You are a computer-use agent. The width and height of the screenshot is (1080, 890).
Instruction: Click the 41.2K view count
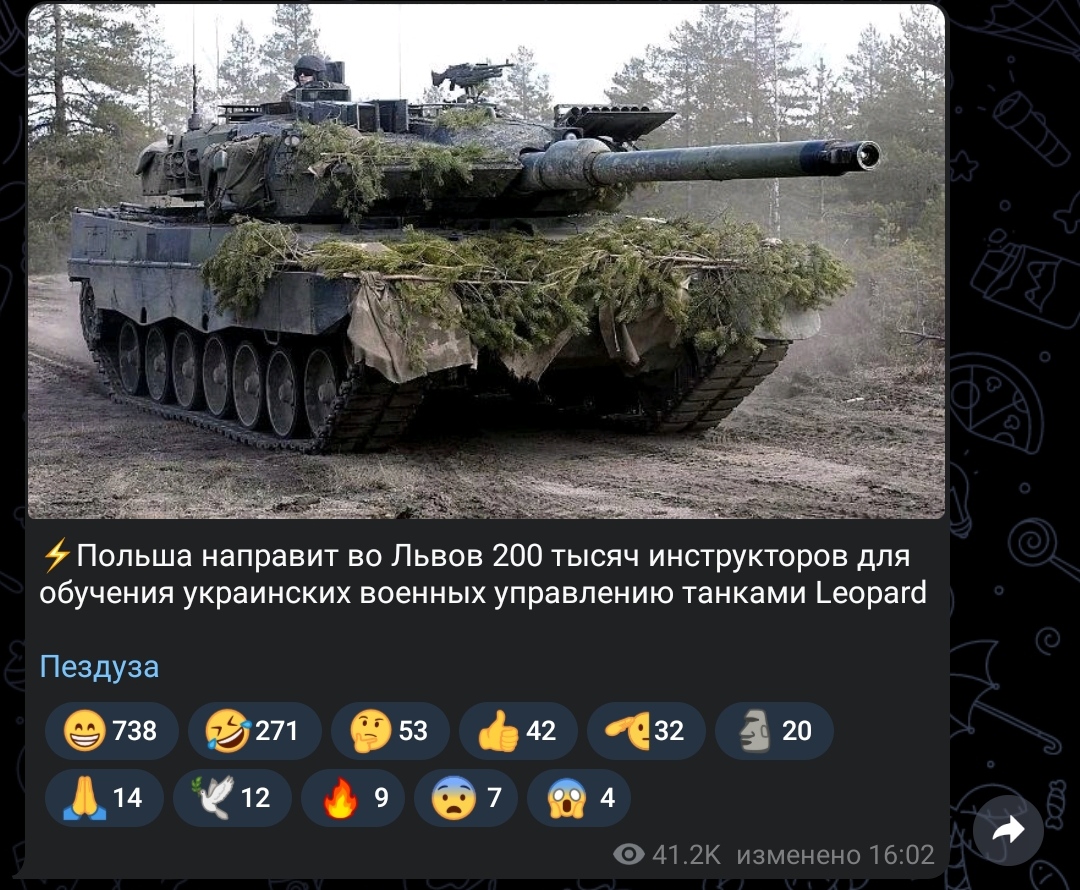[686, 855]
